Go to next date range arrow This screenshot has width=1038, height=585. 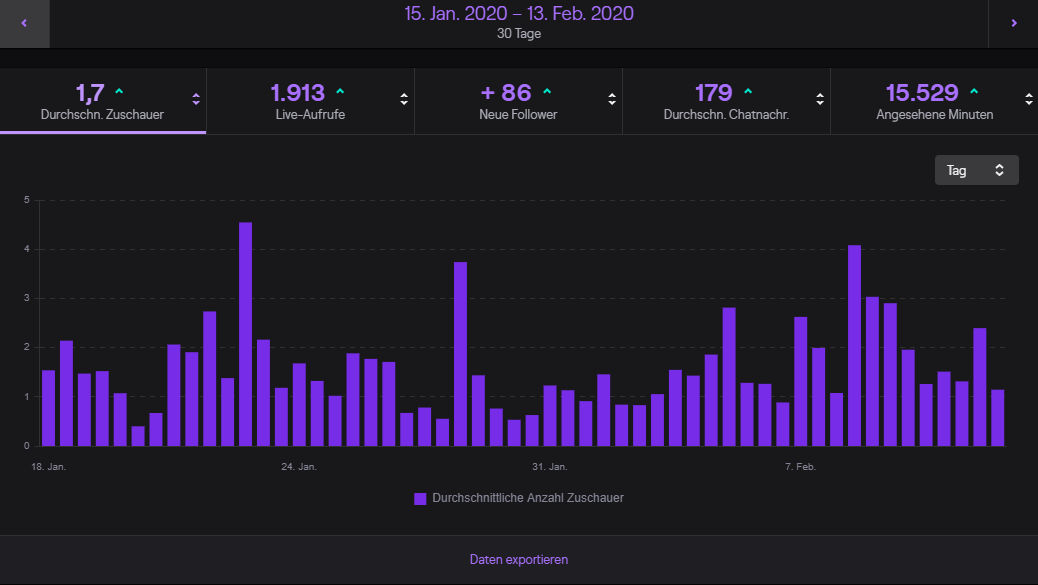tap(1013, 24)
